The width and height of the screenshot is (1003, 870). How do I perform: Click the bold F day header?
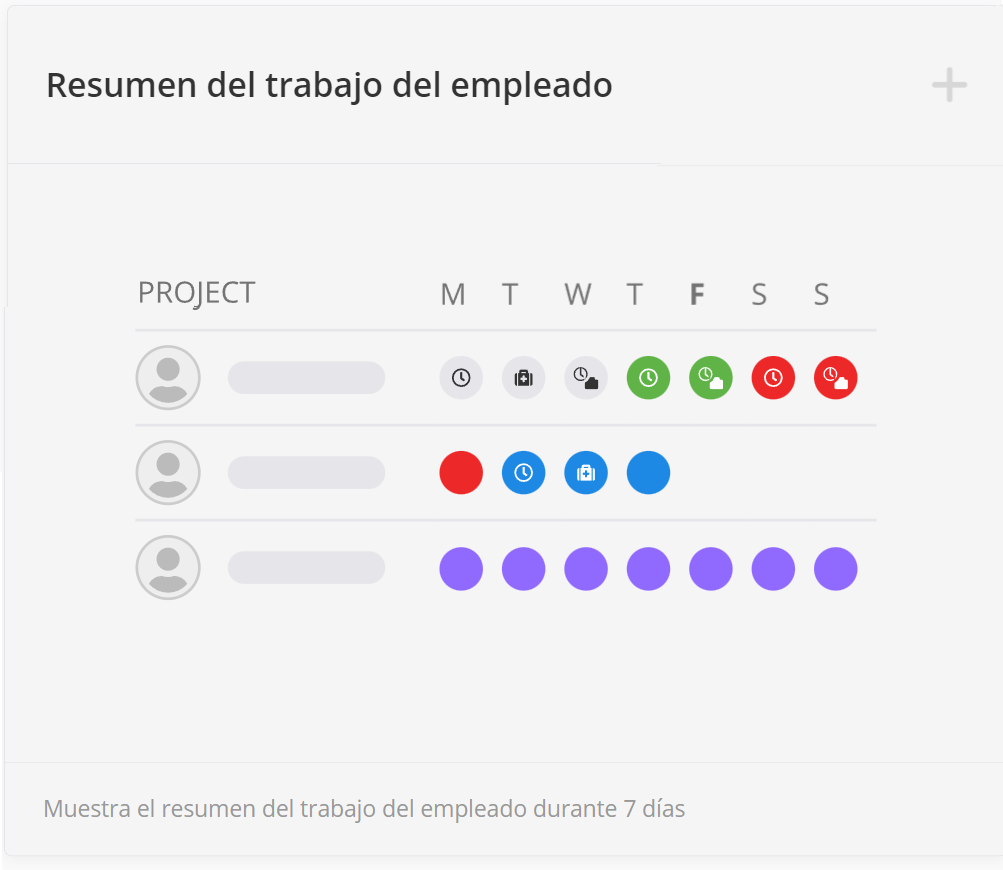(698, 295)
